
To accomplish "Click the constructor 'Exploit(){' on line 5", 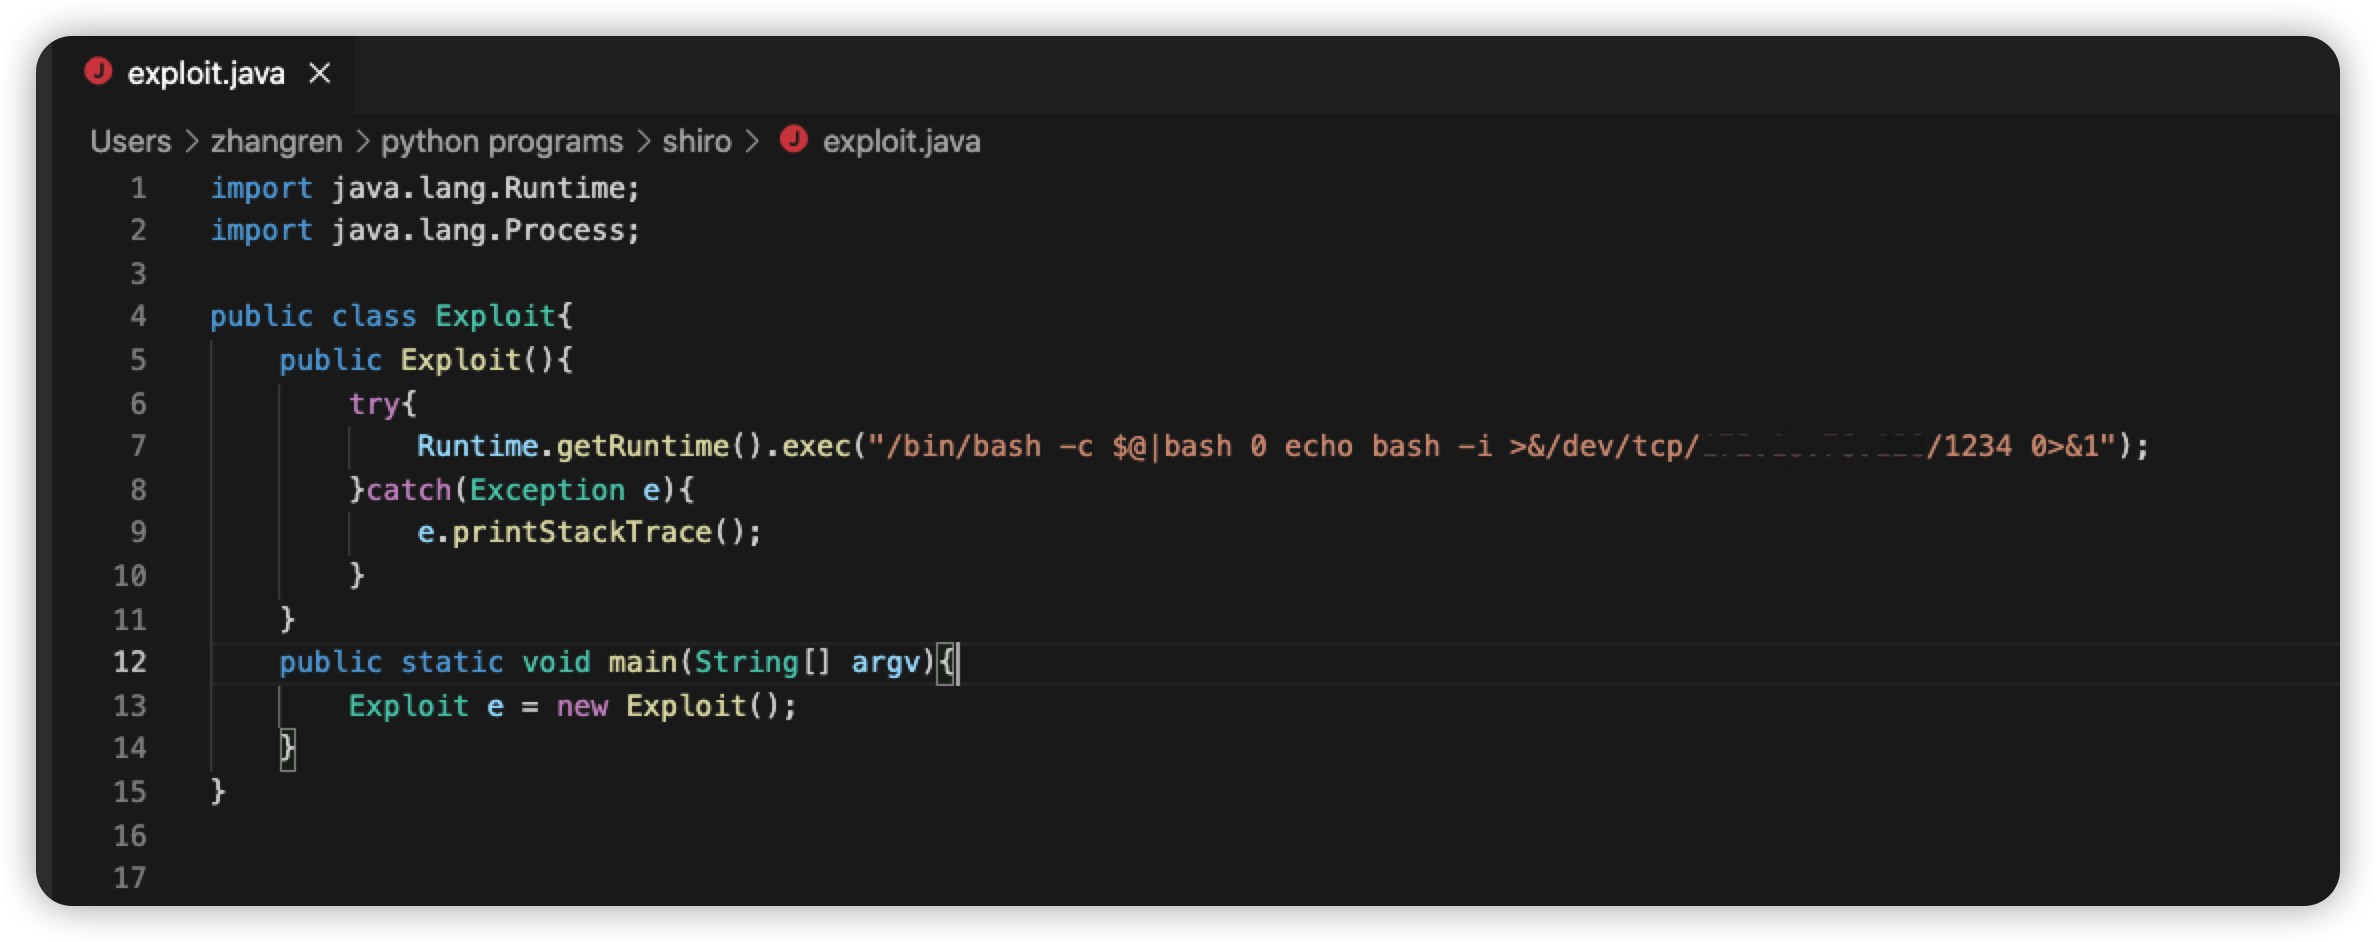I will click(x=487, y=360).
